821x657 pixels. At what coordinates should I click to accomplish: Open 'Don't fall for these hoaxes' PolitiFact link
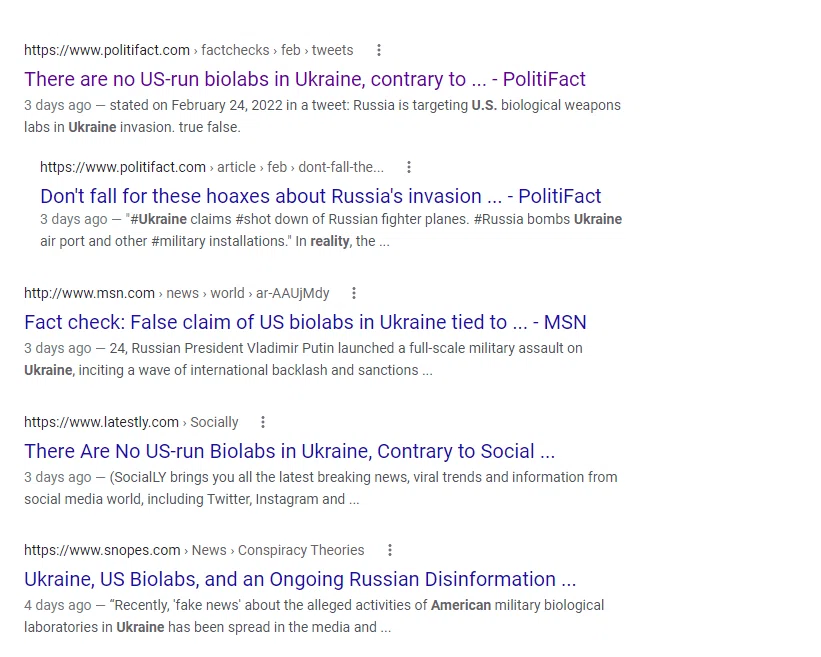tap(320, 196)
